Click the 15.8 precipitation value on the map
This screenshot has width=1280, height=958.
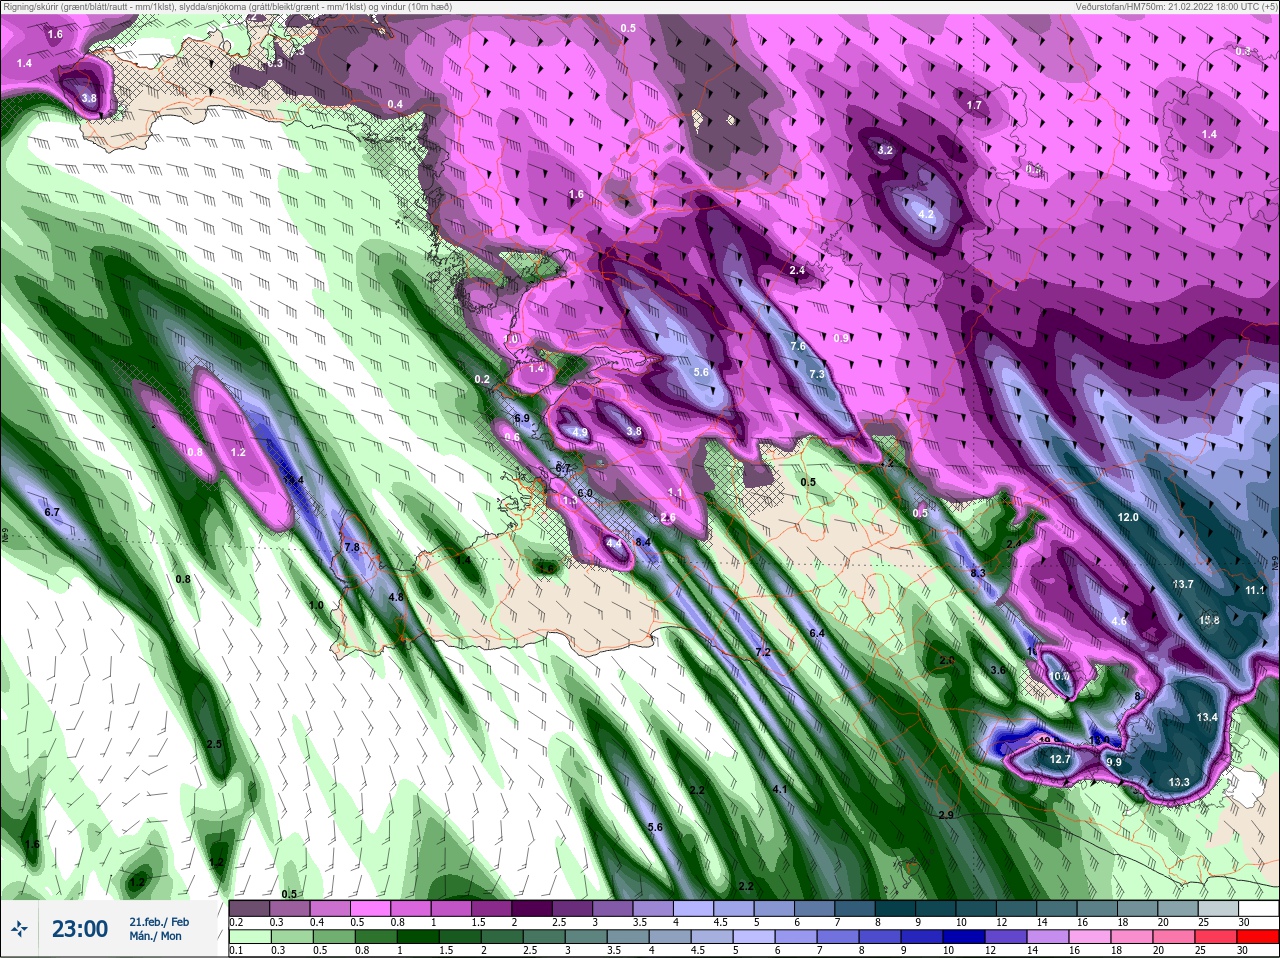pos(1210,620)
